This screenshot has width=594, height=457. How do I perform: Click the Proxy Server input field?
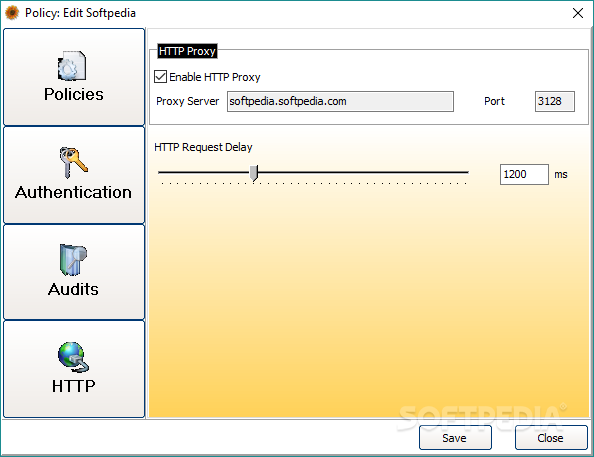click(340, 102)
